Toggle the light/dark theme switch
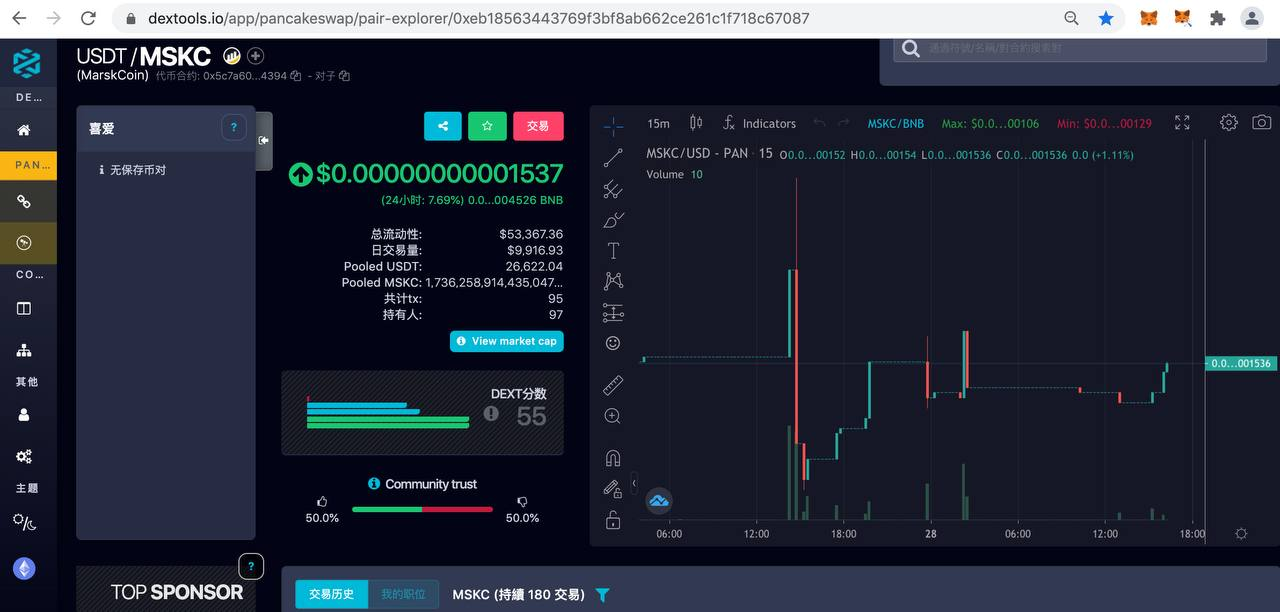This screenshot has height=612, width=1280. (24, 521)
